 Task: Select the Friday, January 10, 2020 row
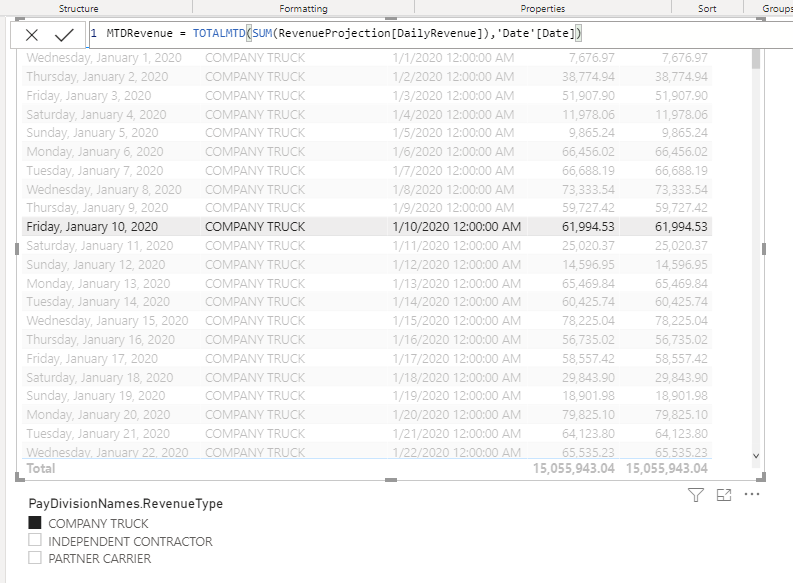coord(367,227)
